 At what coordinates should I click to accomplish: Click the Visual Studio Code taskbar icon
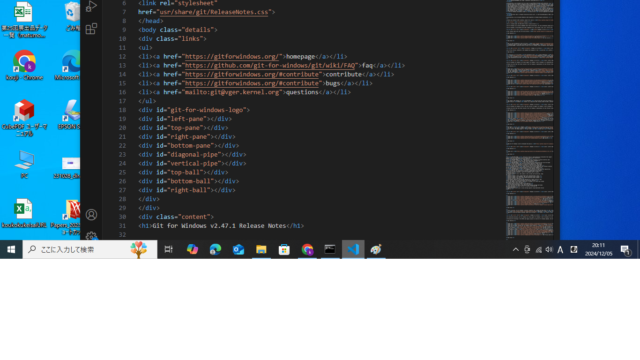[353, 249]
